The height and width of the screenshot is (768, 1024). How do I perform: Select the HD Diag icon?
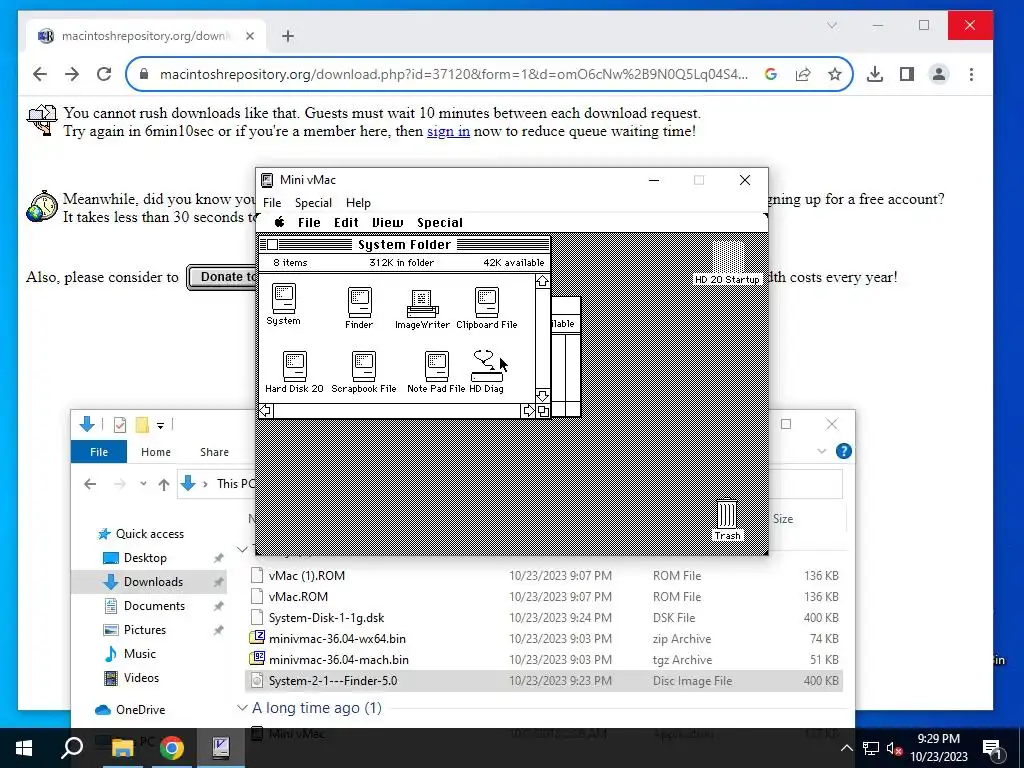[x=487, y=366]
